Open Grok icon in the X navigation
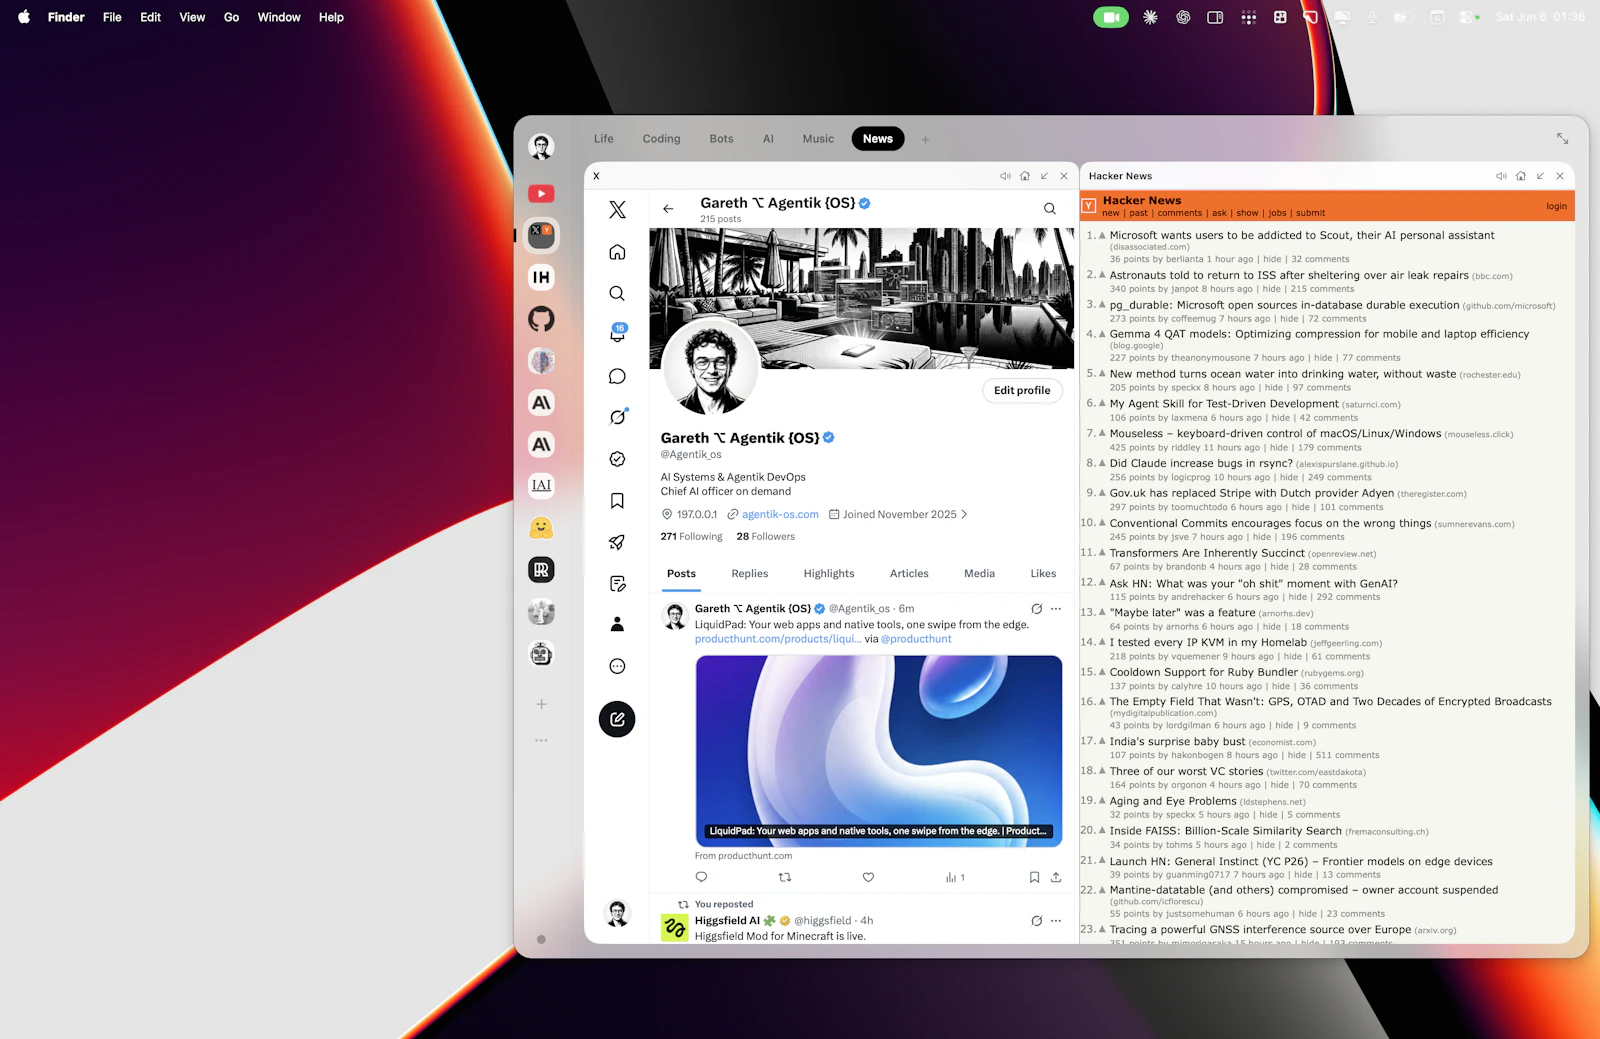Viewport: 1600px width, 1039px height. coord(617,417)
